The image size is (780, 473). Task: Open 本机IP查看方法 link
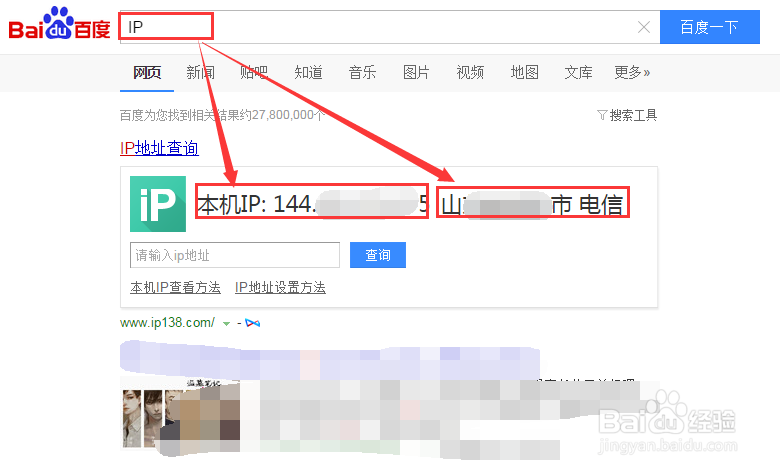(175, 287)
